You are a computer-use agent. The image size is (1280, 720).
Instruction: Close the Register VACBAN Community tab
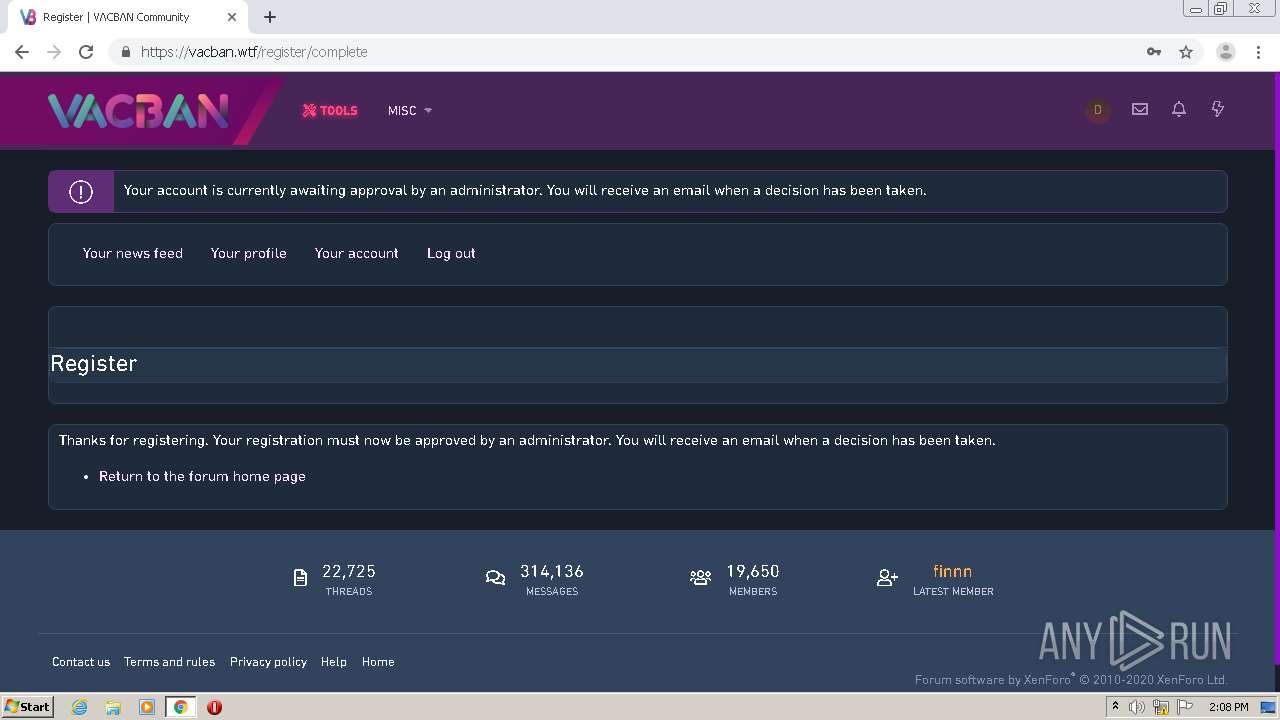232,17
